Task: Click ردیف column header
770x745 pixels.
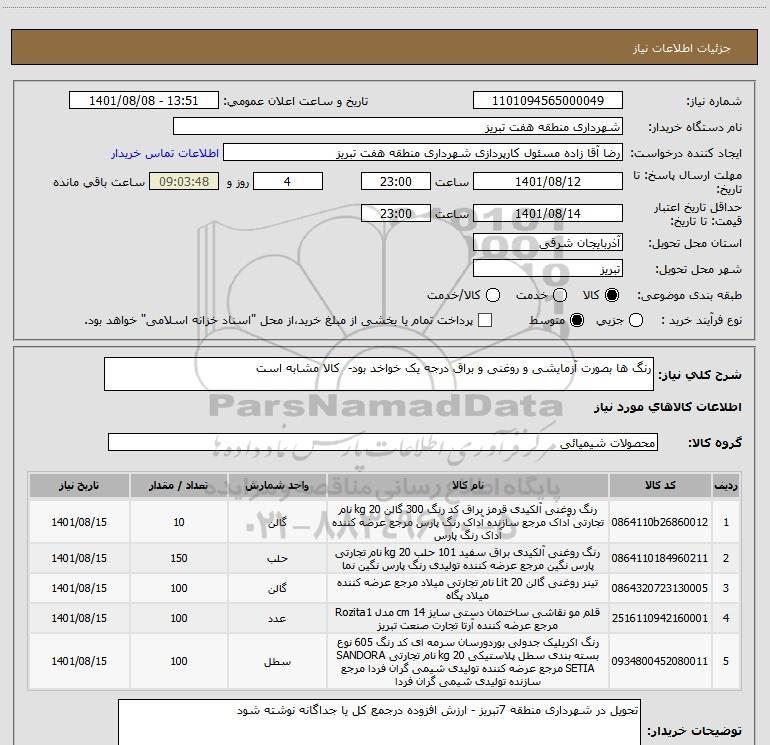Action: (726, 486)
